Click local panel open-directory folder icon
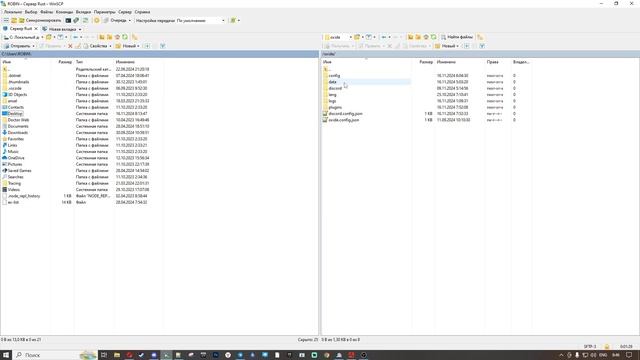640x360 pixels. point(49,37)
